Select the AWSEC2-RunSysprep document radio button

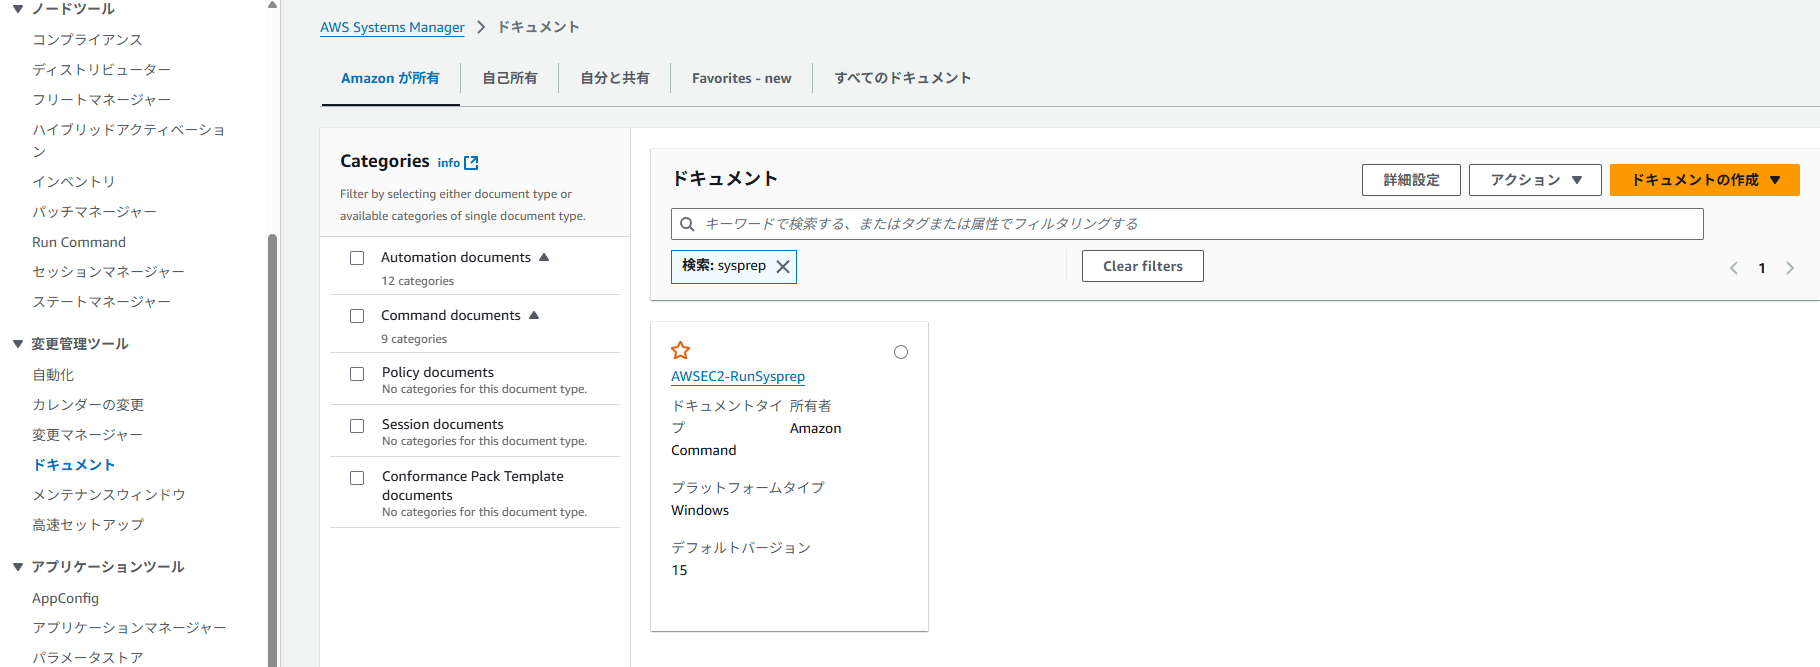click(x=901, y=352)
